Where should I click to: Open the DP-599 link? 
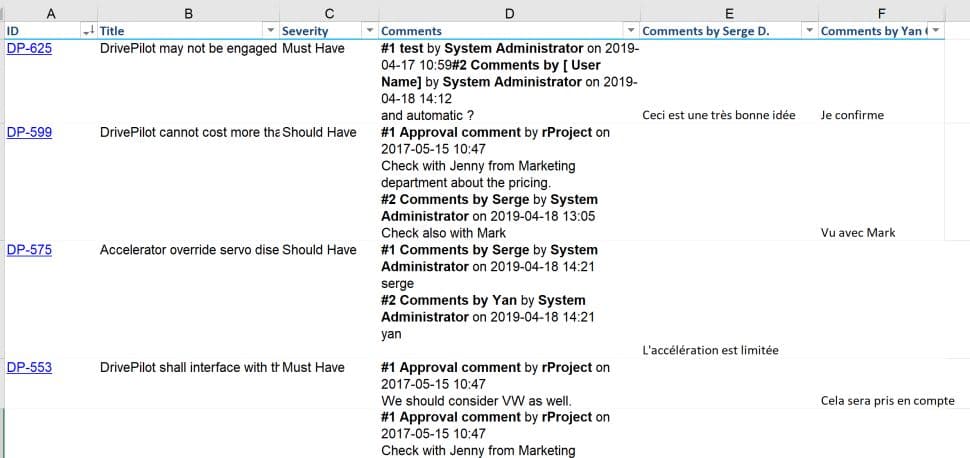29,132
